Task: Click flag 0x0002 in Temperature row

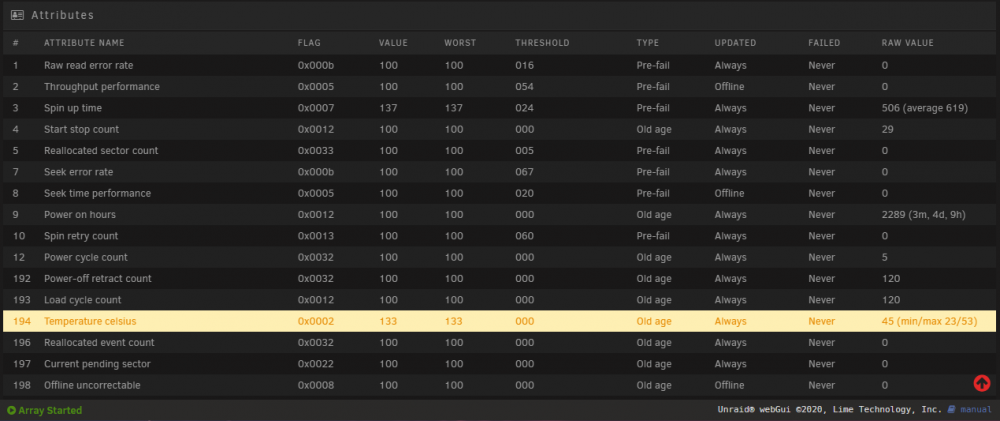Action: pos(316,321)
